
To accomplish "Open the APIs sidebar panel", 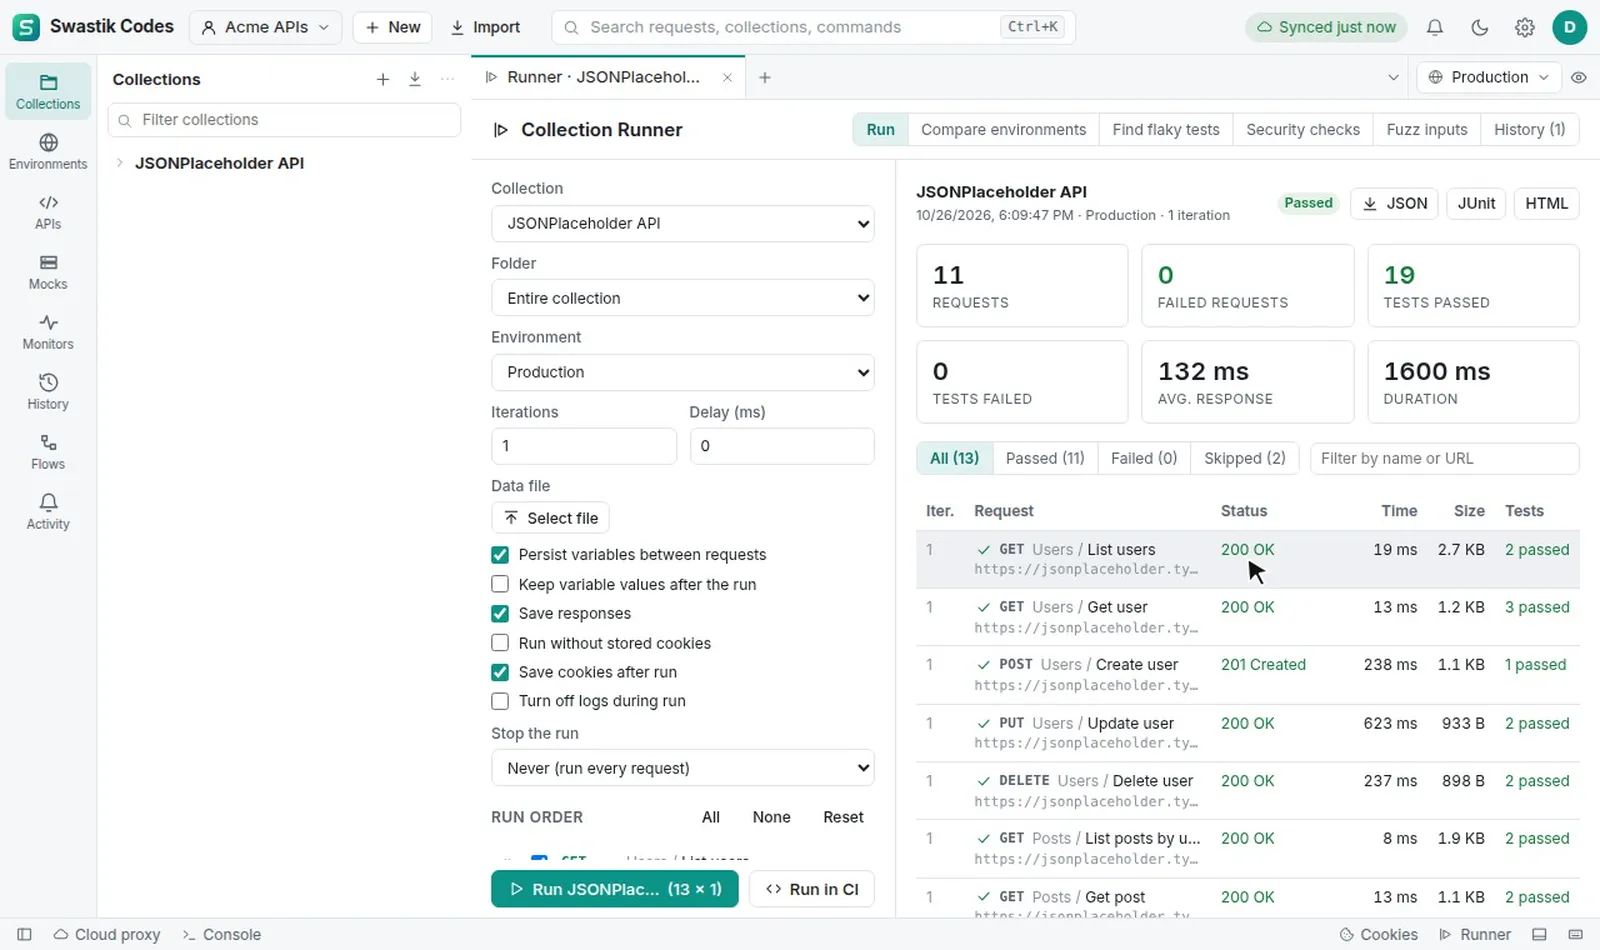I will [48, 212].
